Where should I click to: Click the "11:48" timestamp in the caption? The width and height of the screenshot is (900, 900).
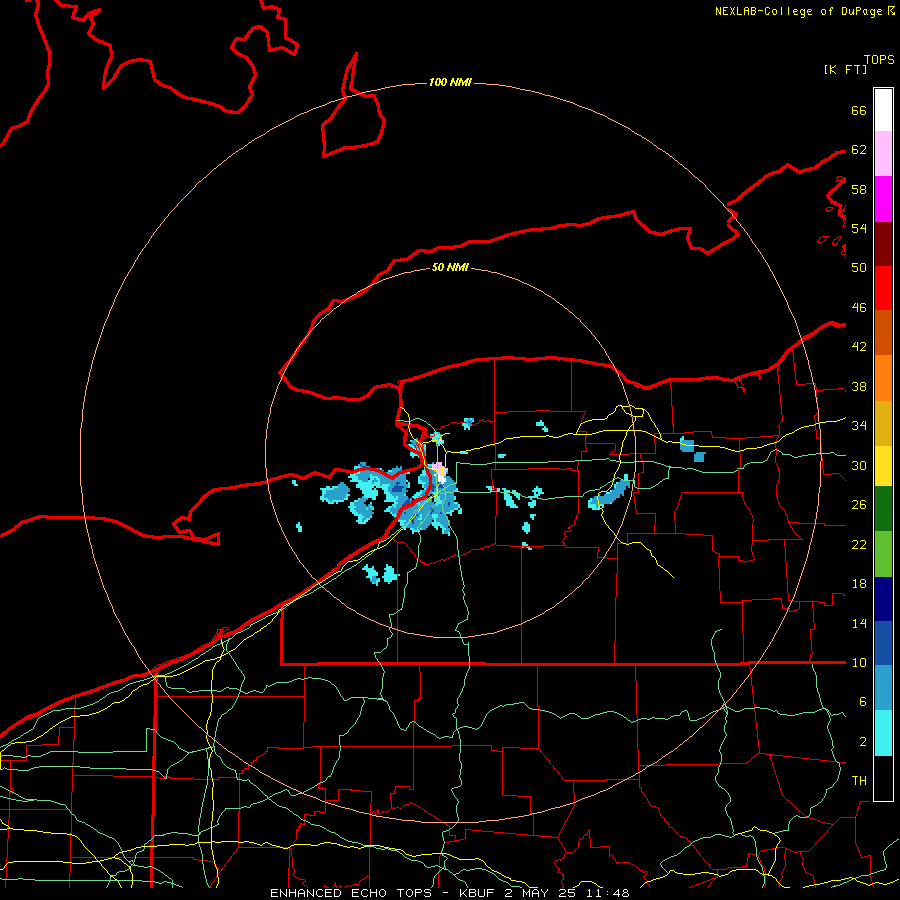(x=608, y=893)
